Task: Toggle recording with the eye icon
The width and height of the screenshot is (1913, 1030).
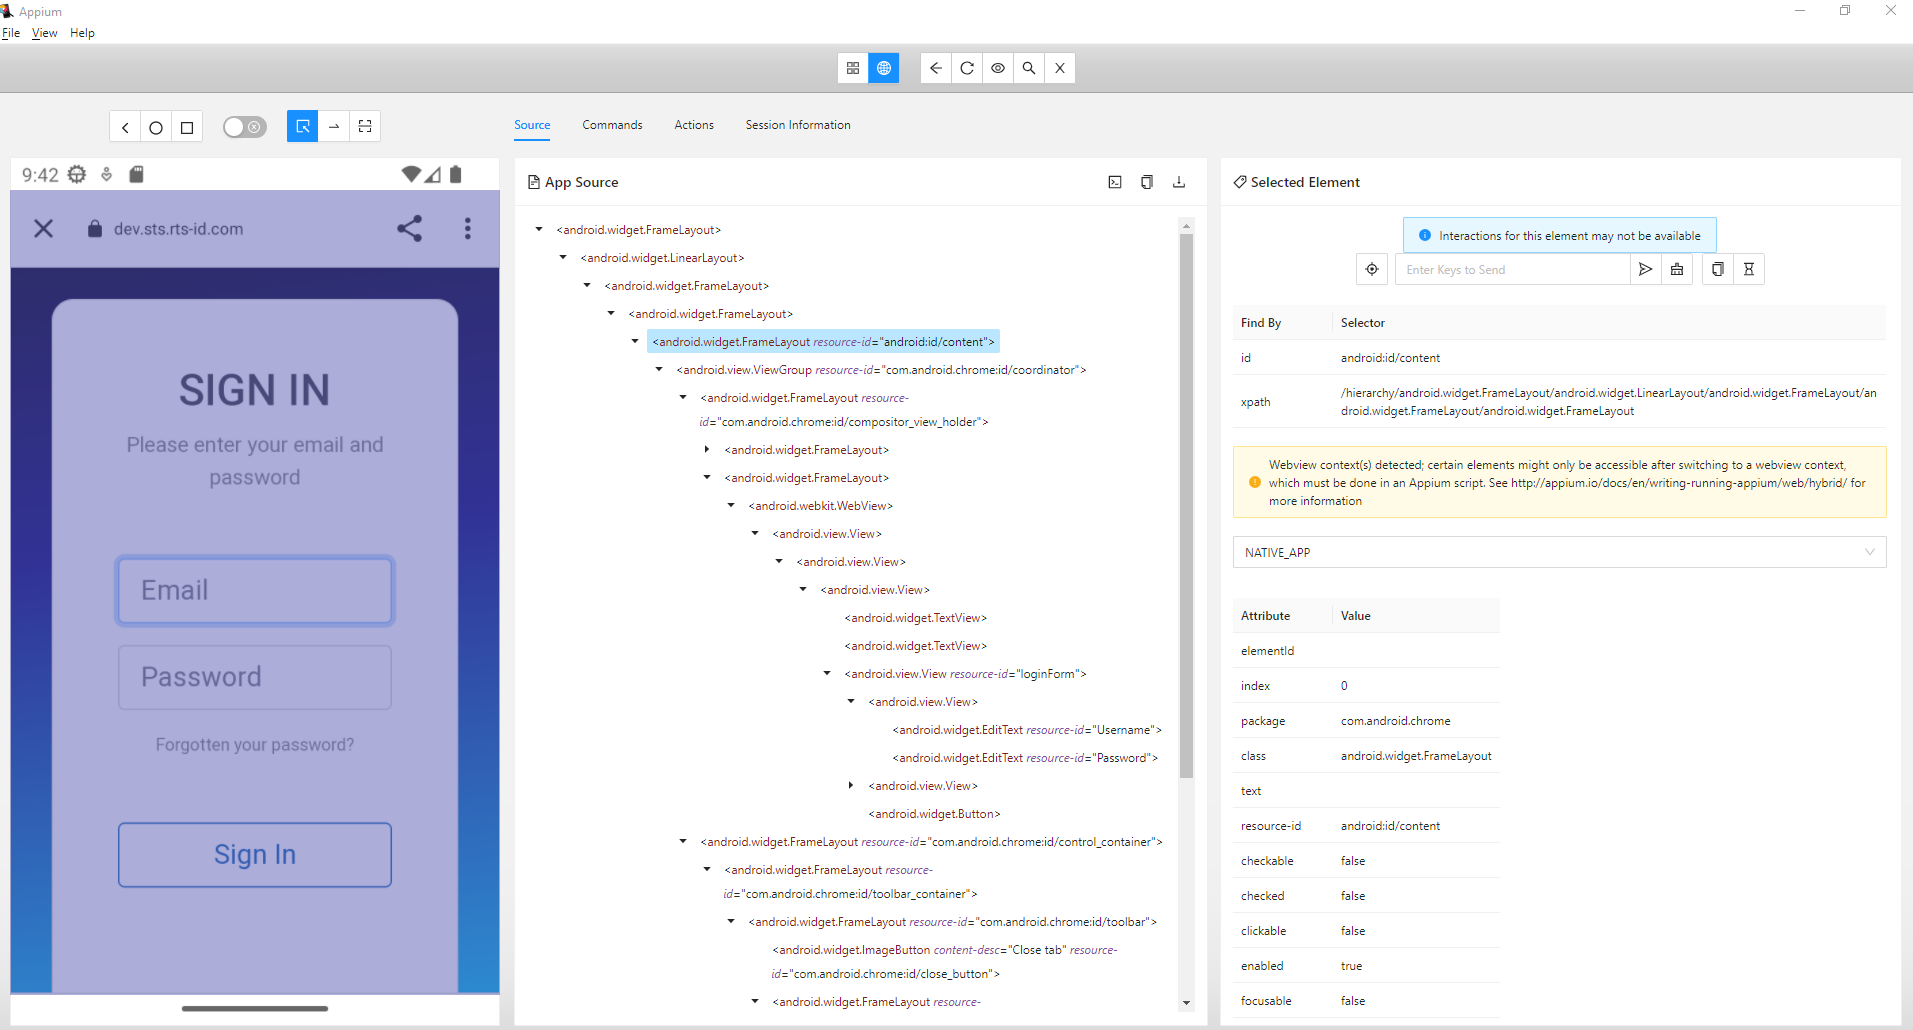Action: [997, 68]
